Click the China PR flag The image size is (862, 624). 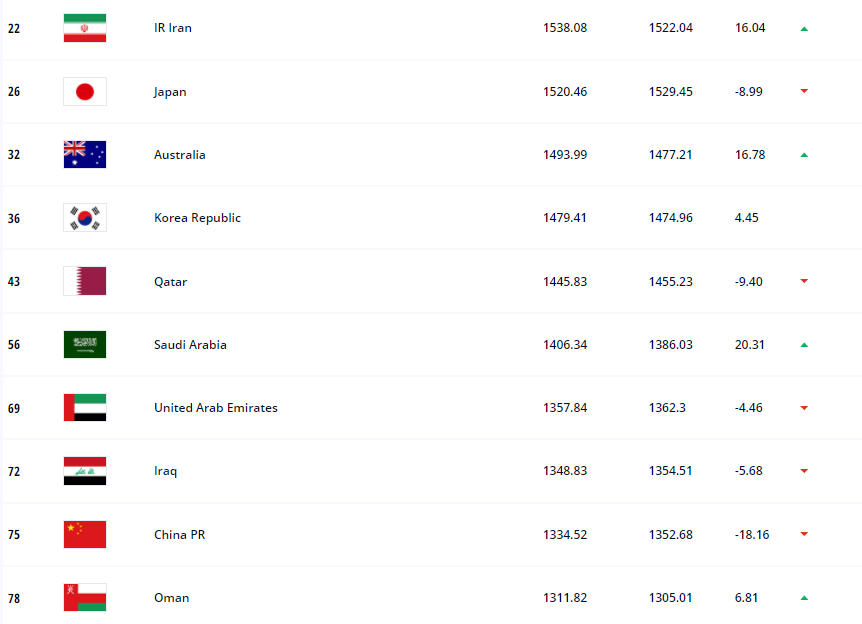pos(85,534)
